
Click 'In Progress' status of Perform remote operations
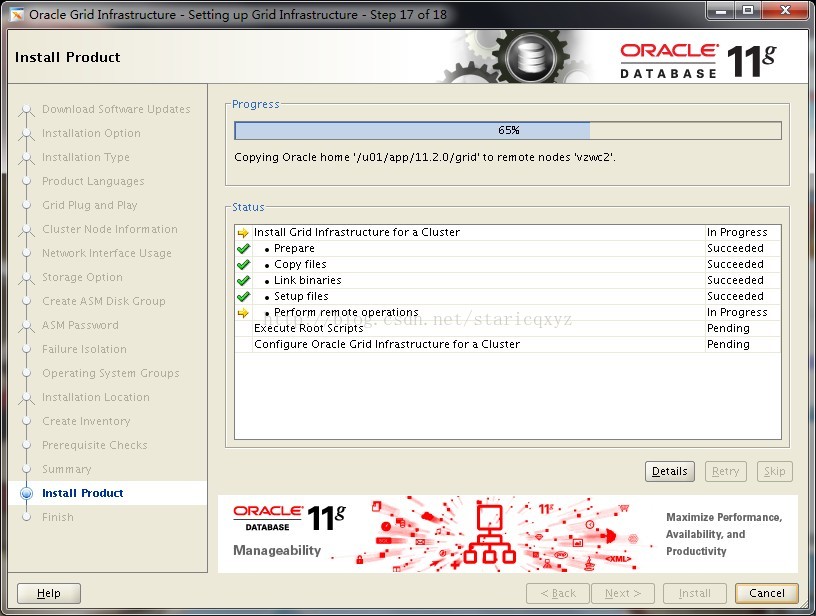737,312
